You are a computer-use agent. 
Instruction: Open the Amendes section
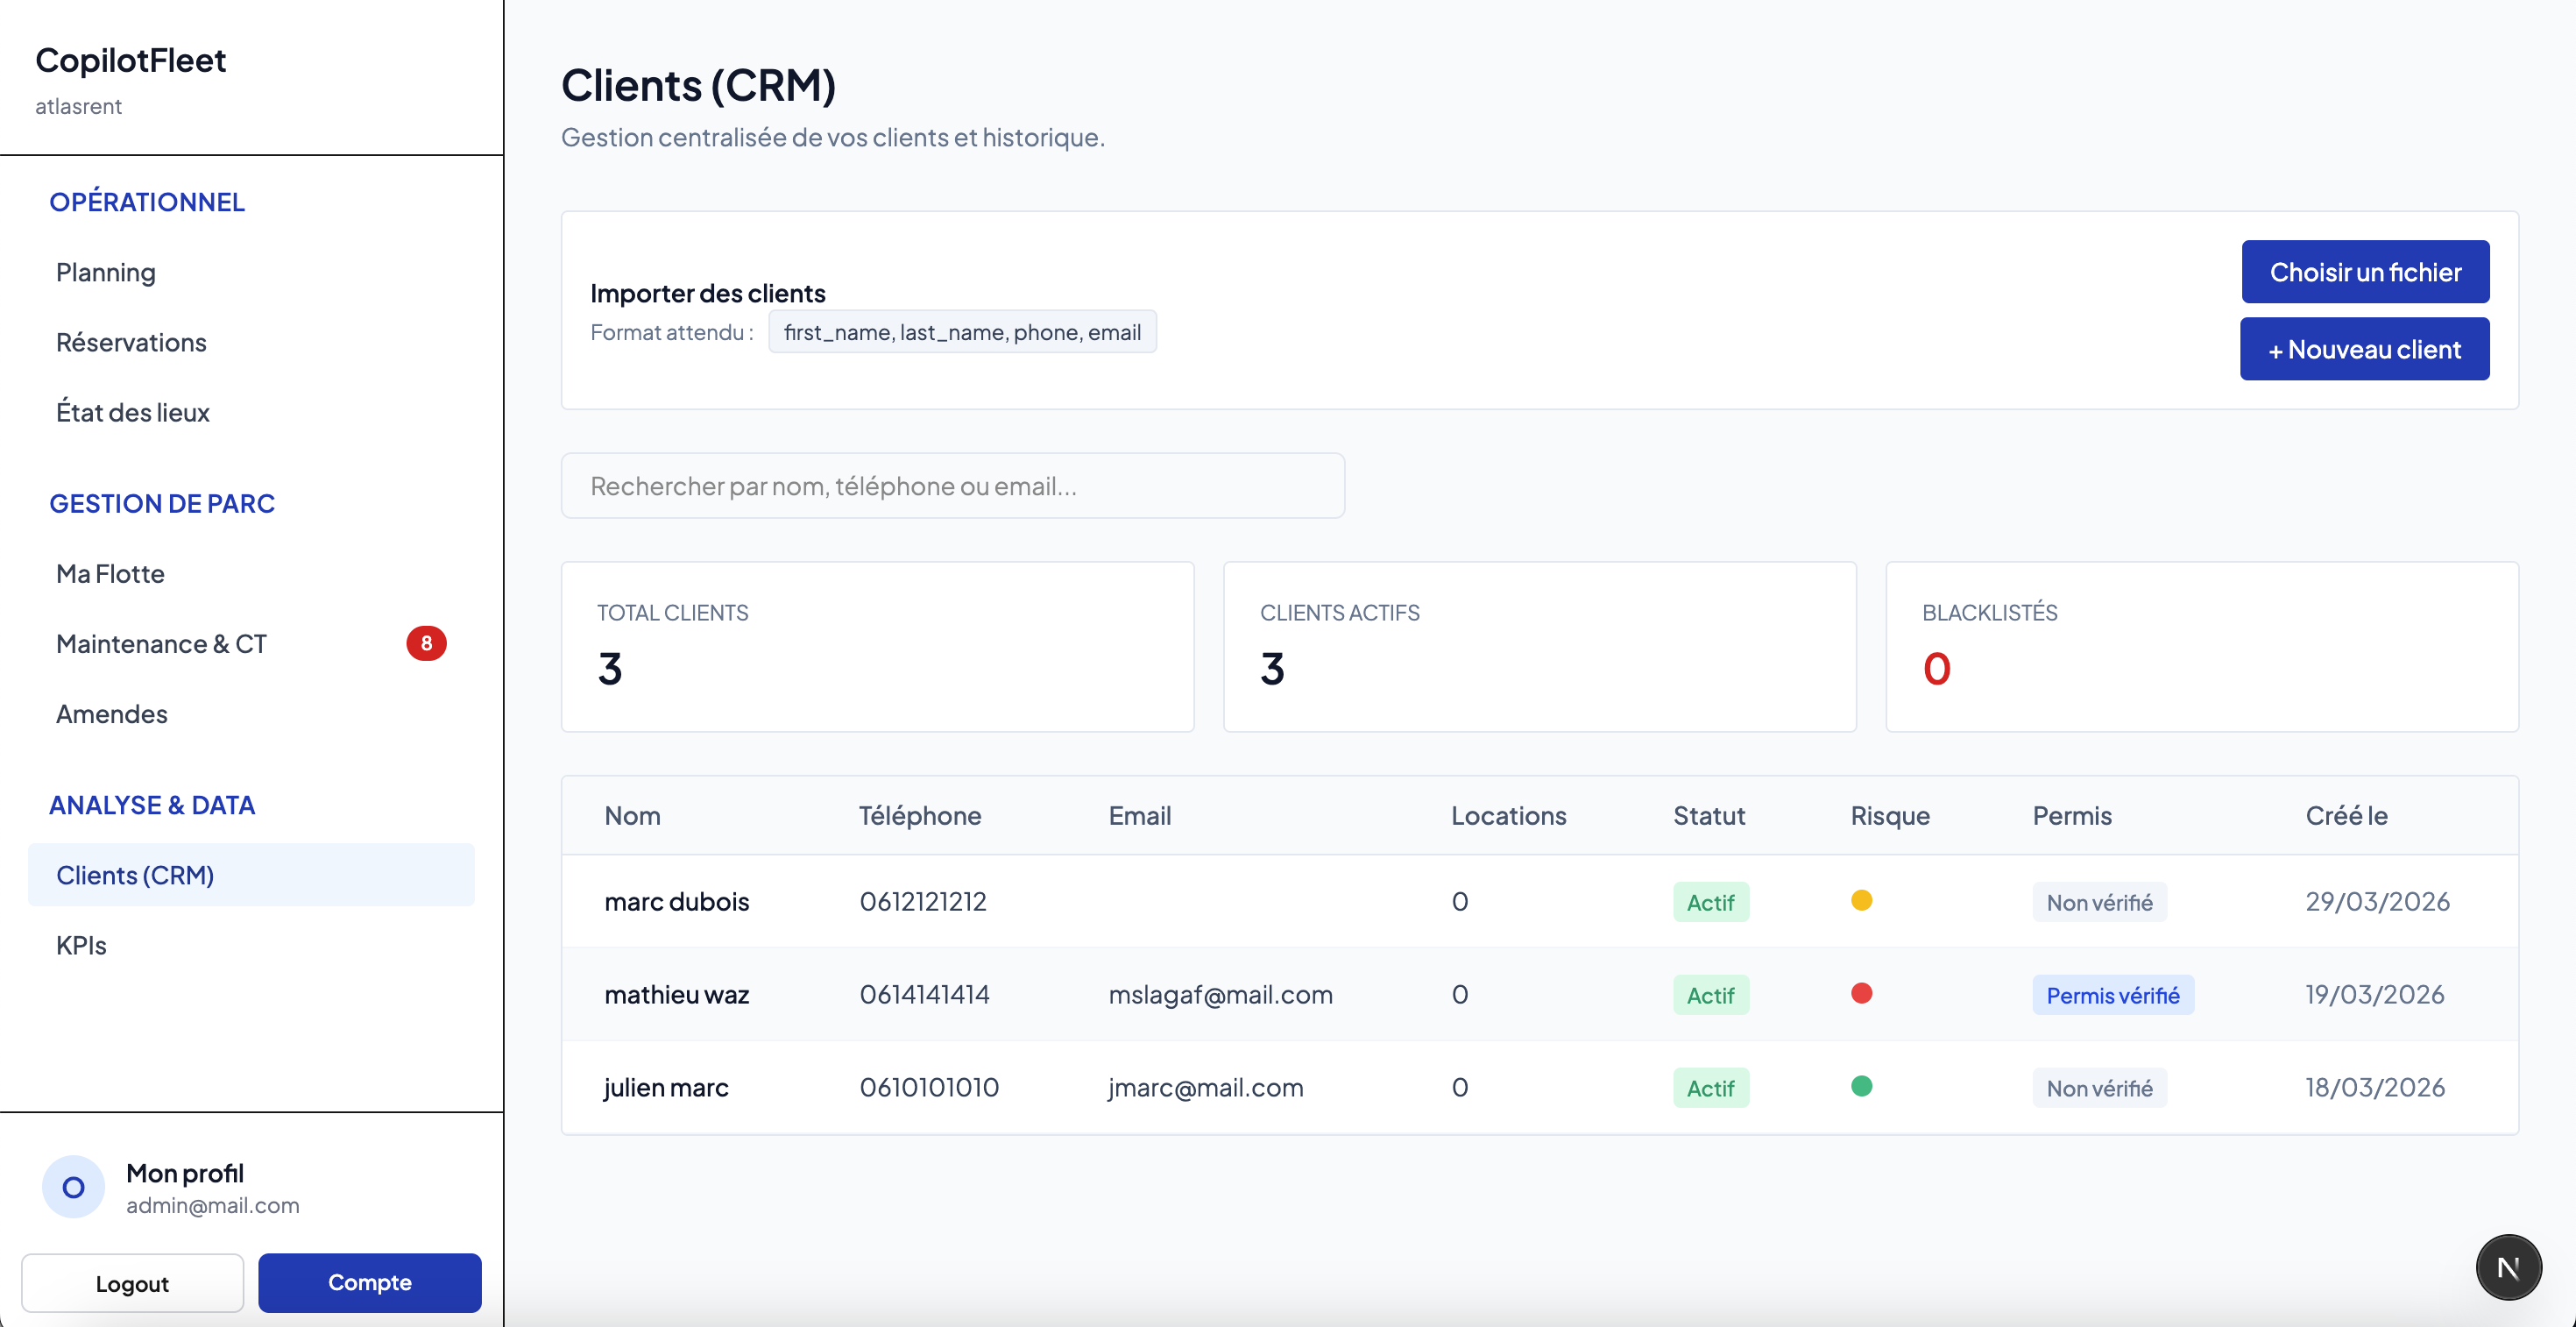(111, 714)
